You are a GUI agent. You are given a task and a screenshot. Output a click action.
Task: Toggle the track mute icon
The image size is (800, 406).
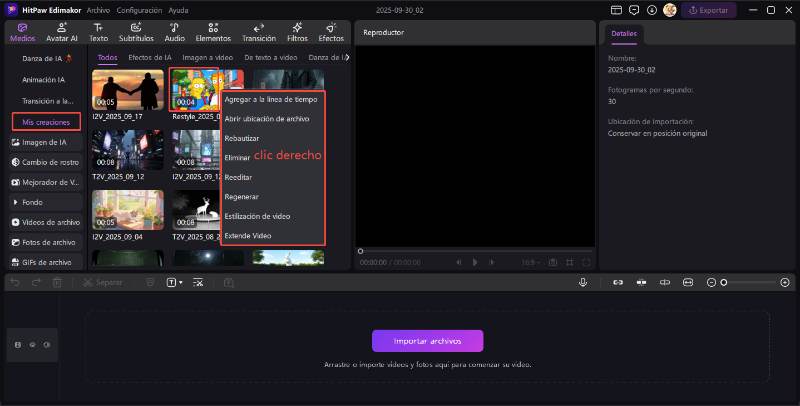(46, 344)
